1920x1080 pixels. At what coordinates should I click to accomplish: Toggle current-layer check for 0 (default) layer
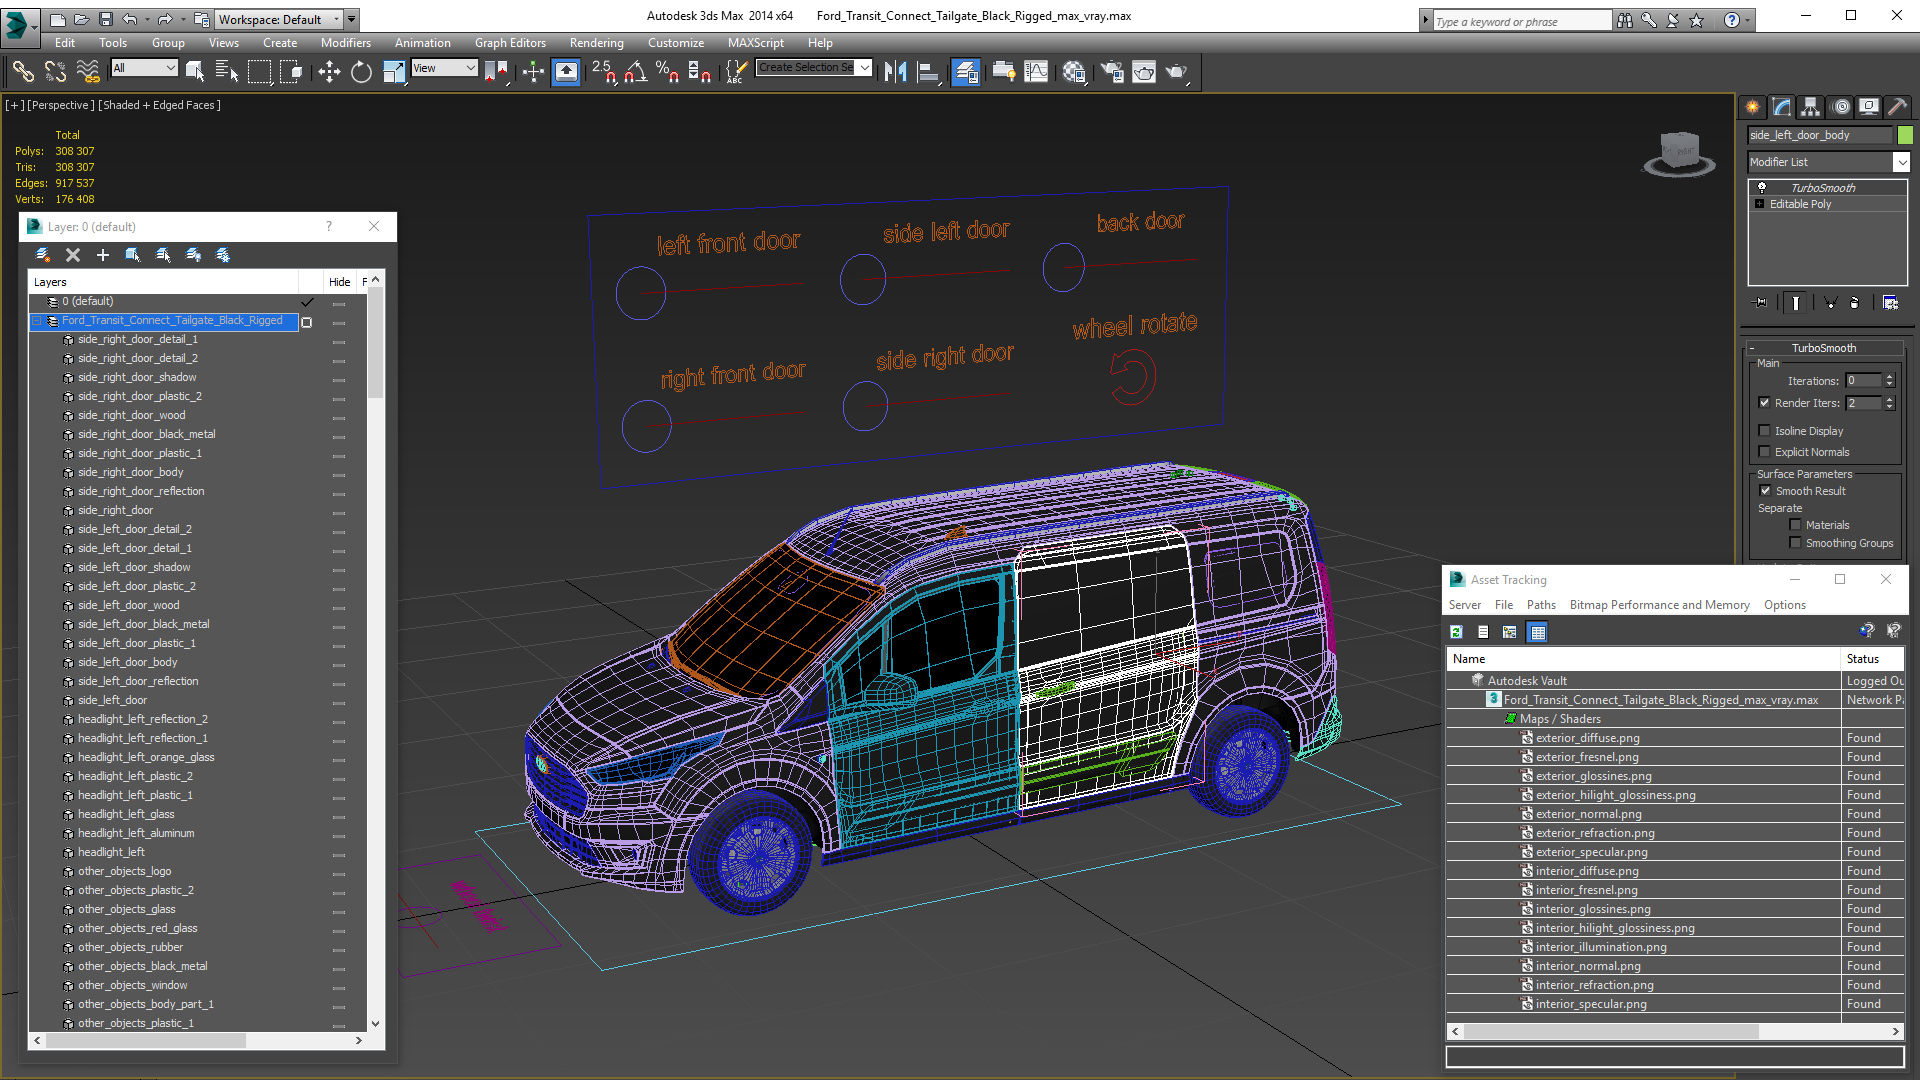[307, 302]
